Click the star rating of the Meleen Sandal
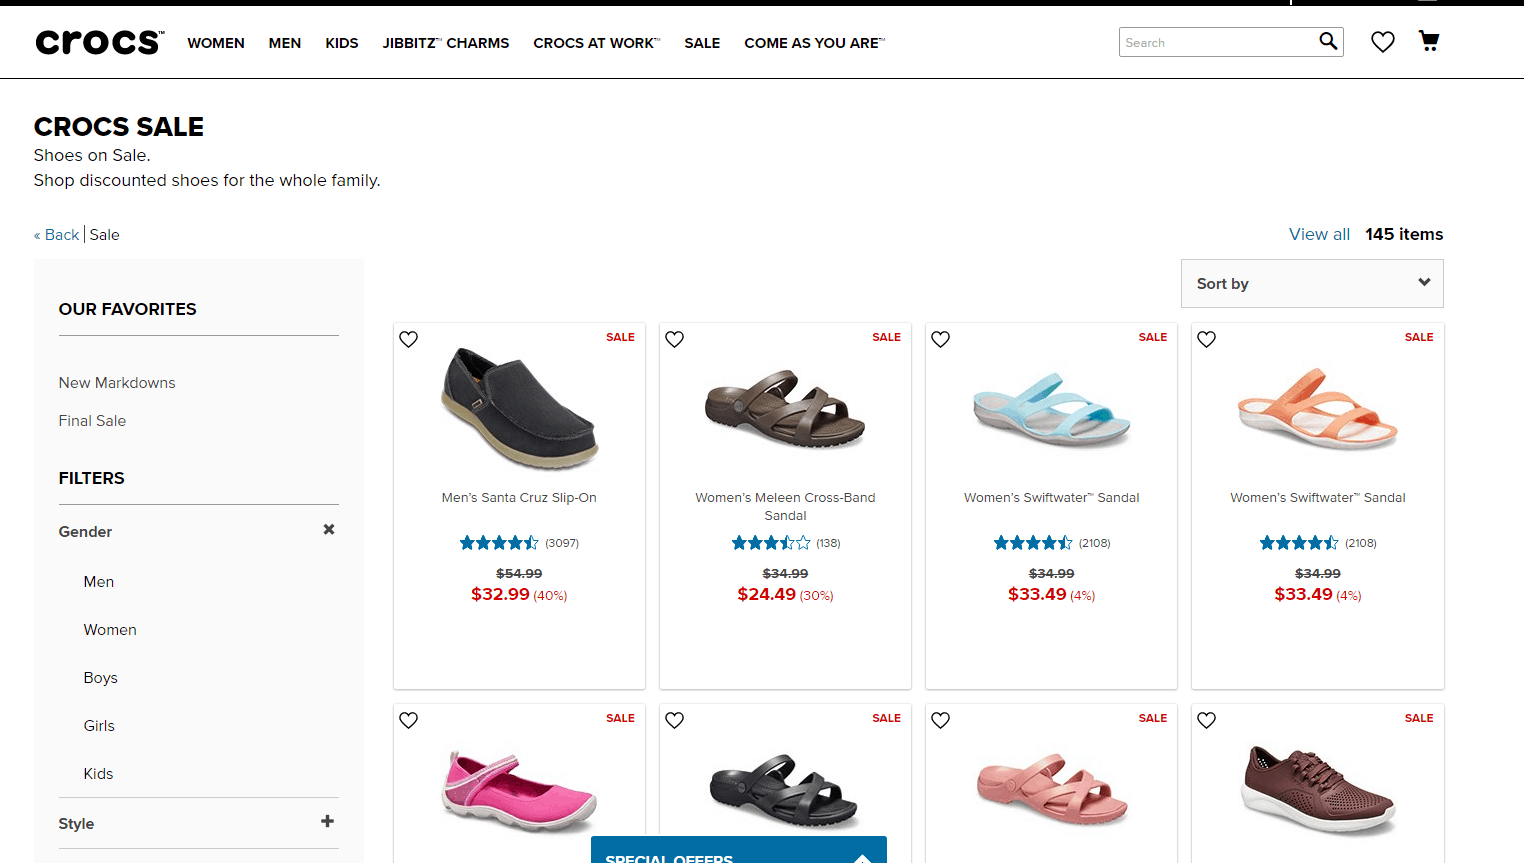The height and width of the screenshot is (863, 1524). pyautogui.click(x=771, y=543)
